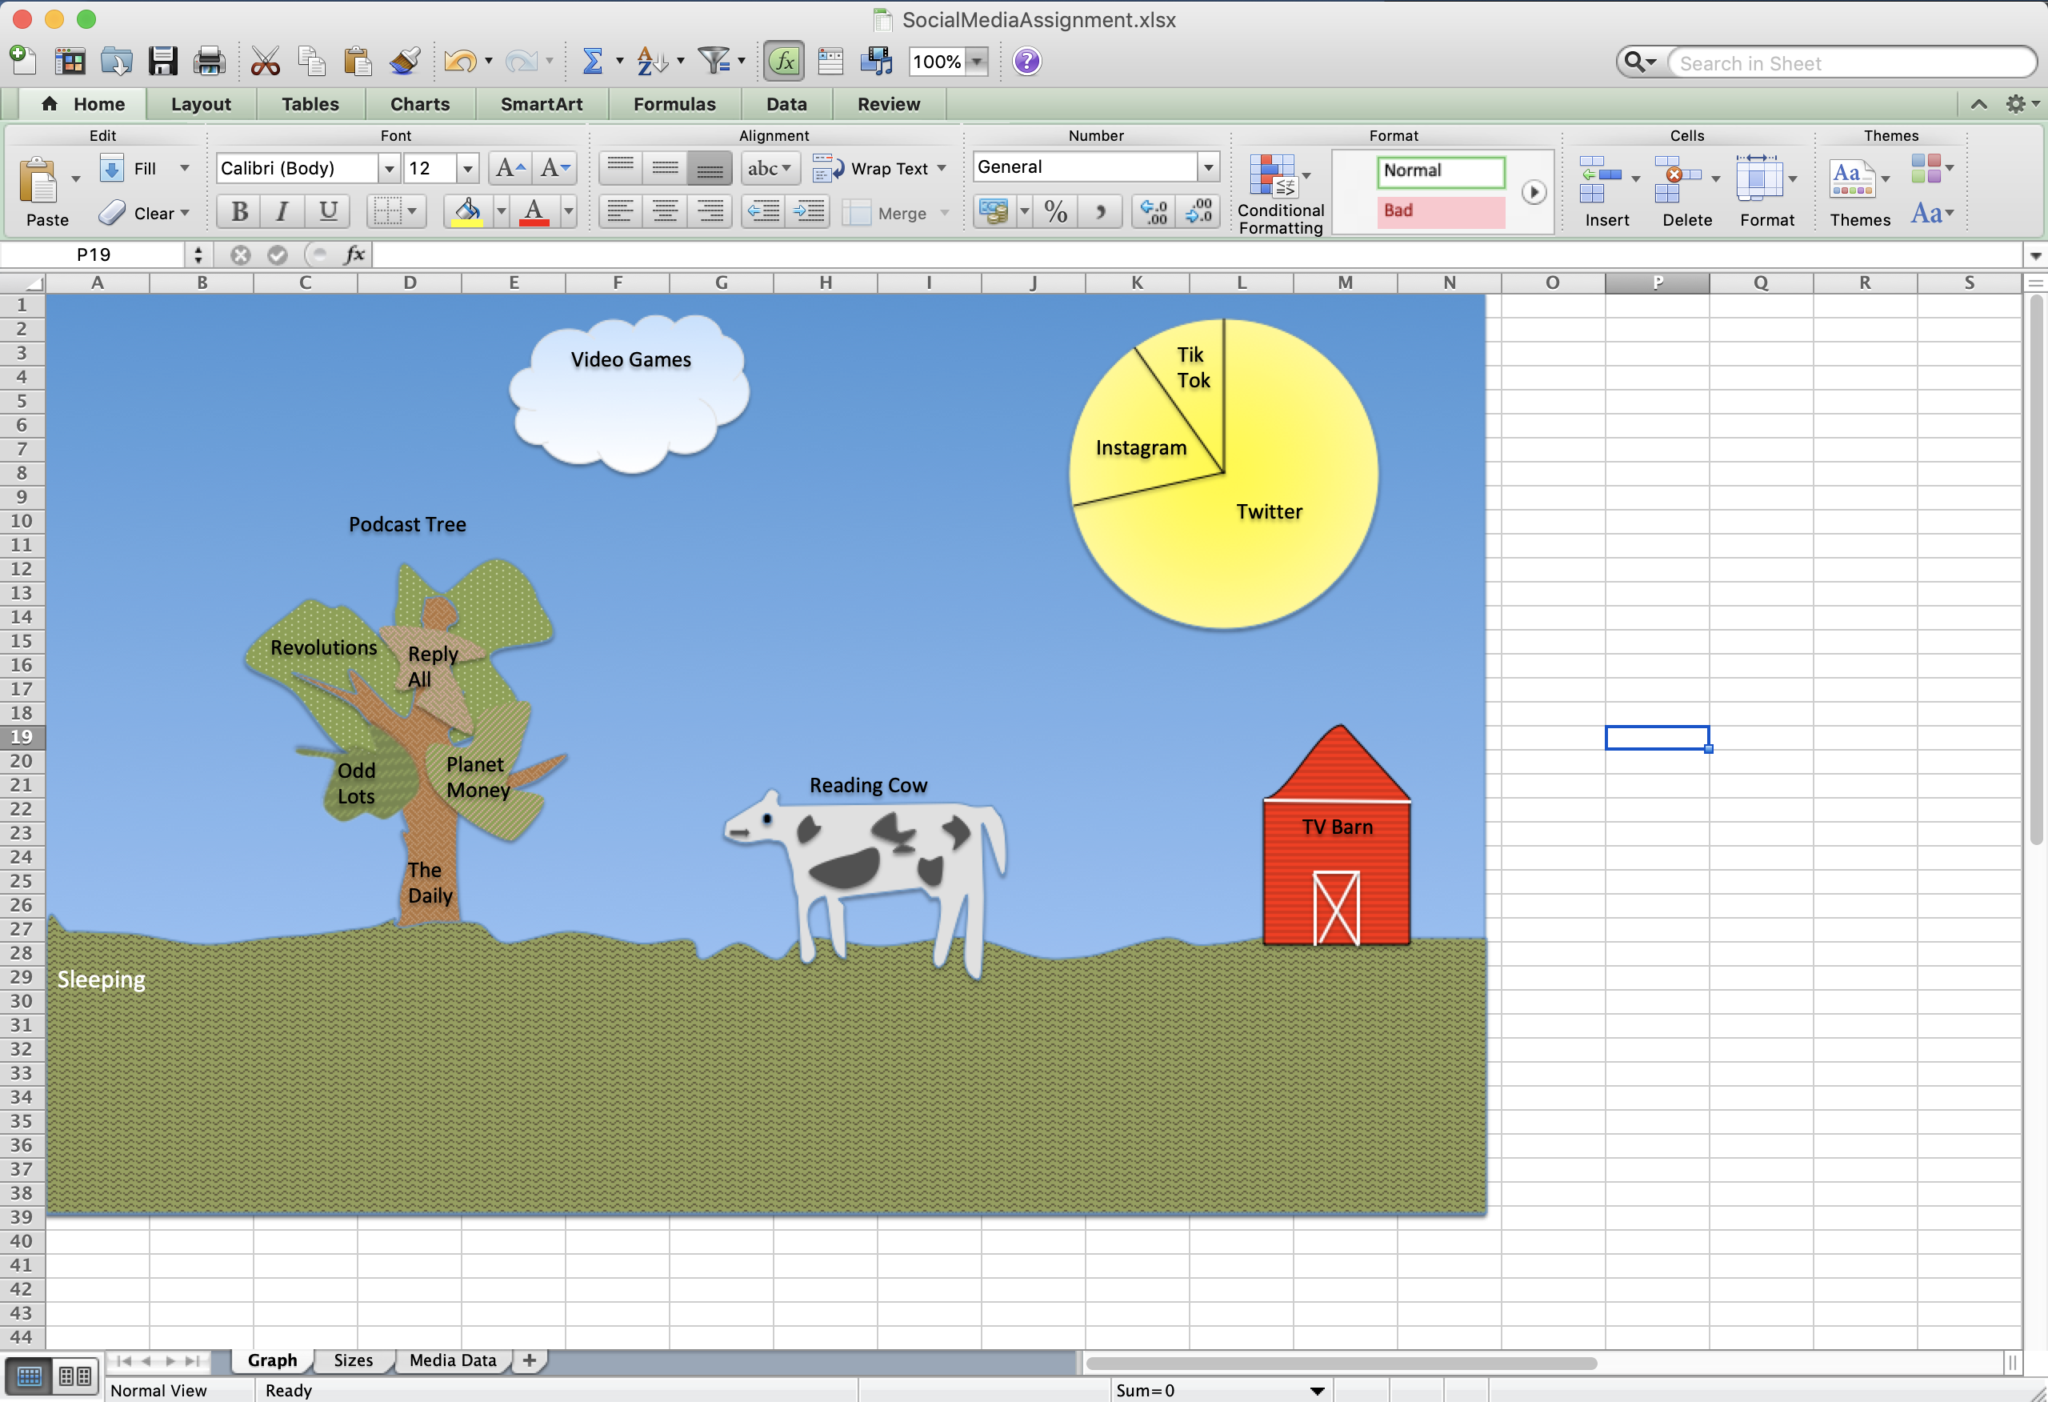
Task: Click the Format Painter brush icon
Action: click(x=404, y=62)
